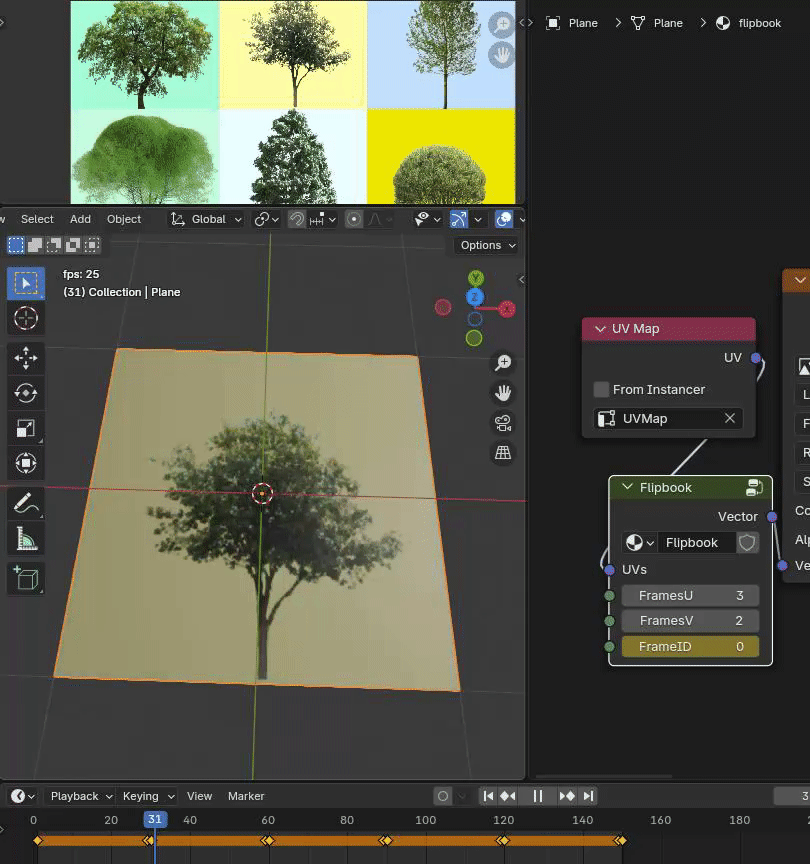This screenshot has width=810, height=864.
Task: Pause the animation playback
Action: pos(537,796)
